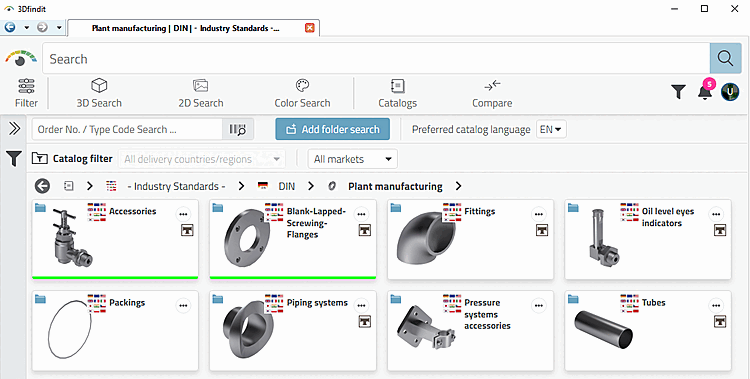Click the breadcrumb back arrow
This screenshot has width=750, height=379.
click(43, 186)
